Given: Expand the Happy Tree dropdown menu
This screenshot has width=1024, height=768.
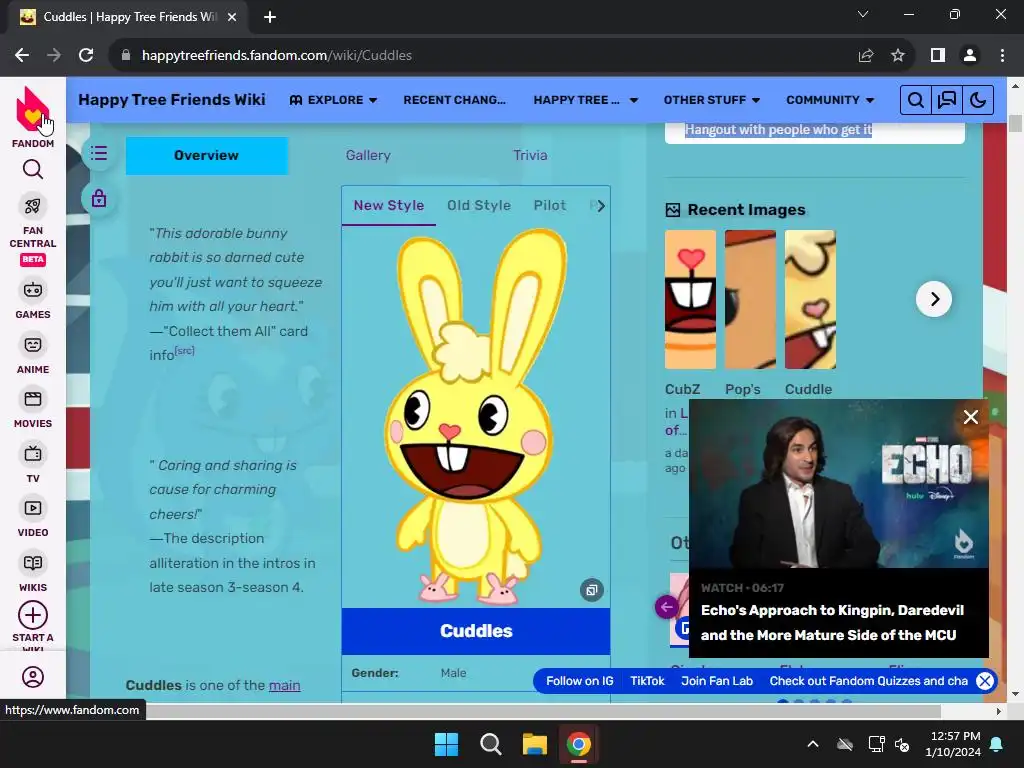Looking at the screenshot, I should click(586, 100).
